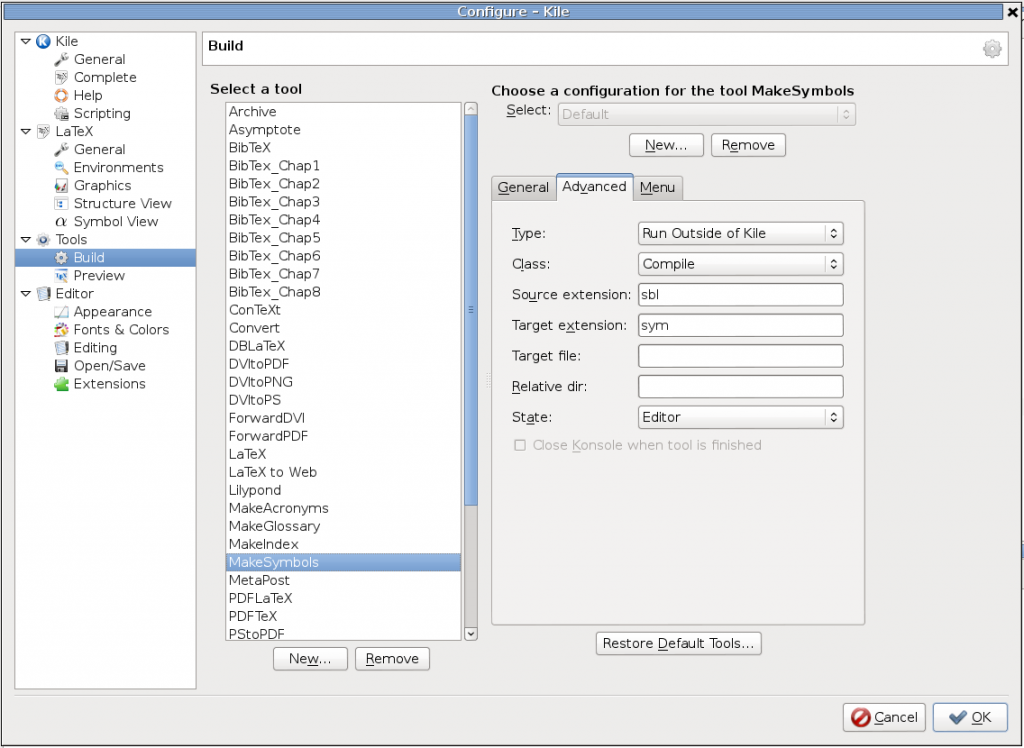This screenshot has height=748, width=1024.
Task: Click the Preview icon
Action: click(61, 276)
